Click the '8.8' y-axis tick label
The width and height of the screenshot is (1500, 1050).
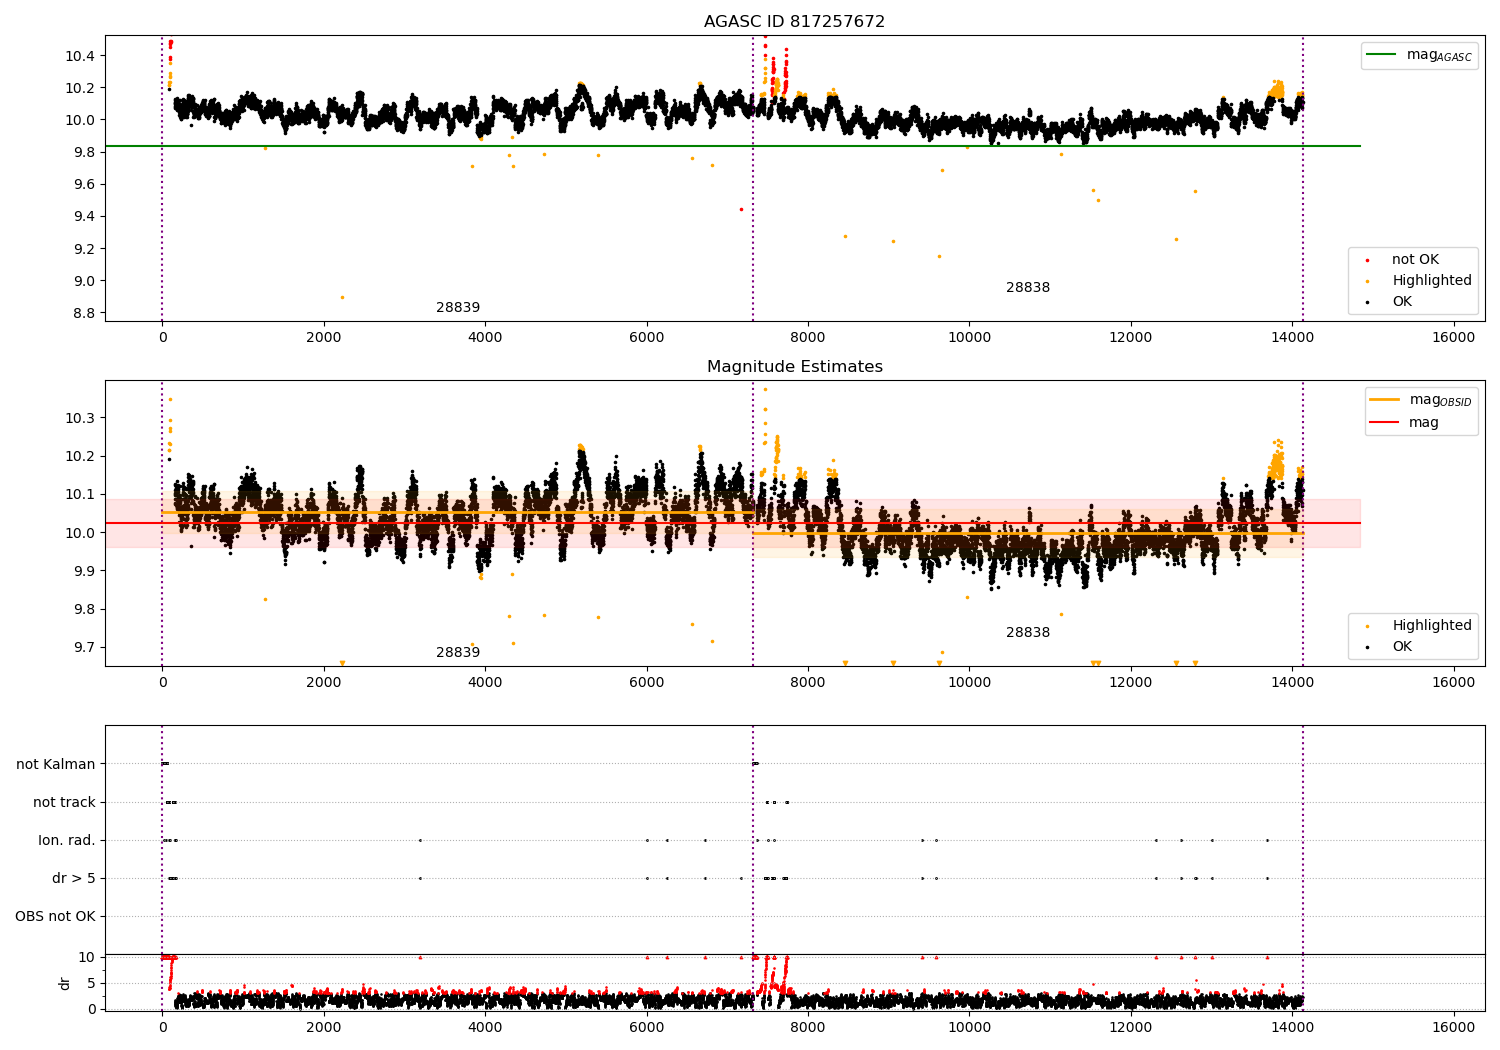pyautogui.click(x=84, y=313)
